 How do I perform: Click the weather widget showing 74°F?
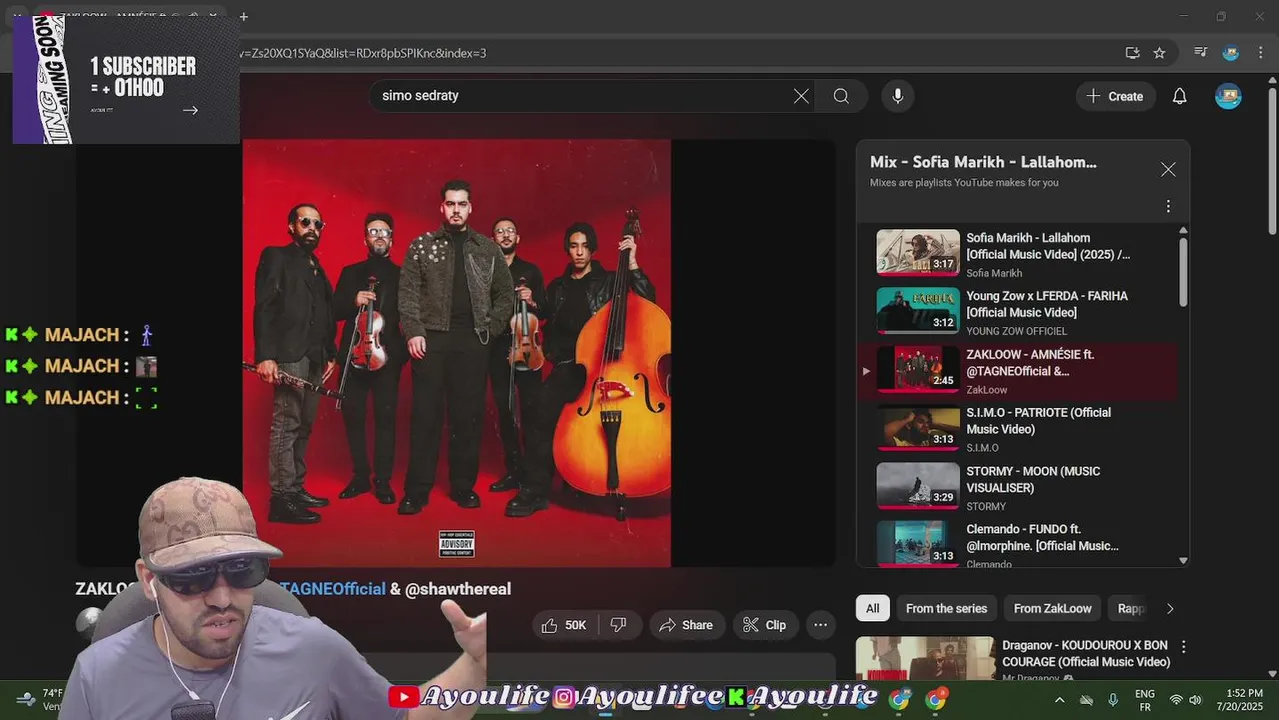point(40,700)
